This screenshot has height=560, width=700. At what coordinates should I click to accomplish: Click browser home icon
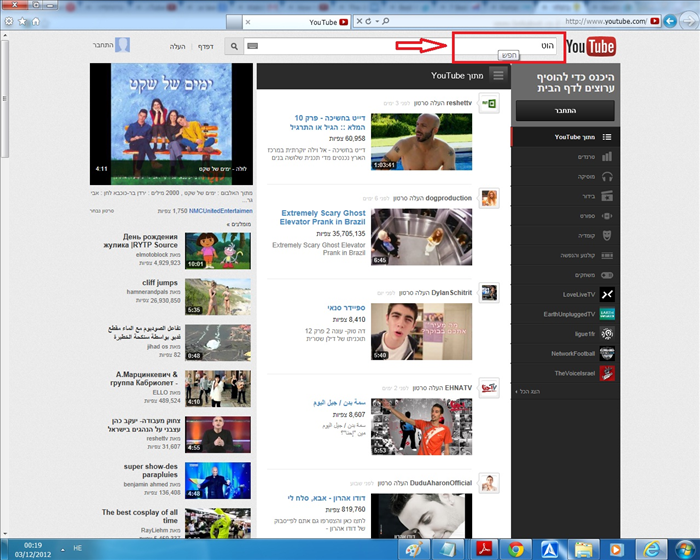36,21
